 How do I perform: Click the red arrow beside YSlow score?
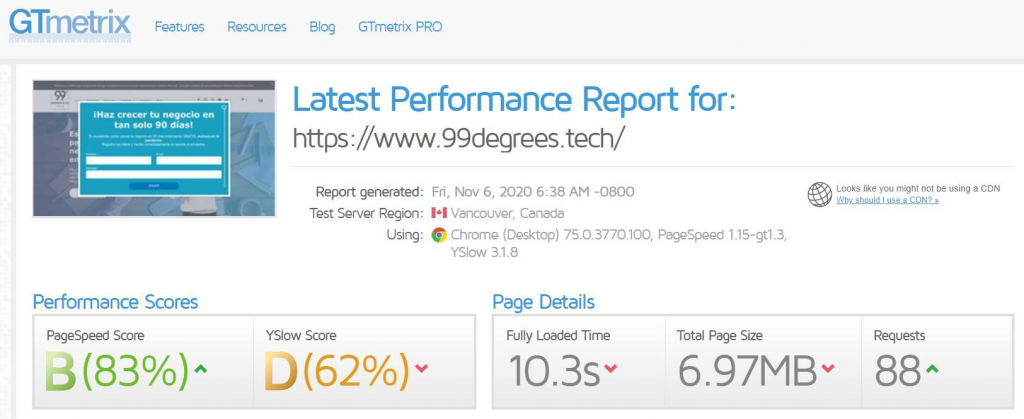point(421,370)
